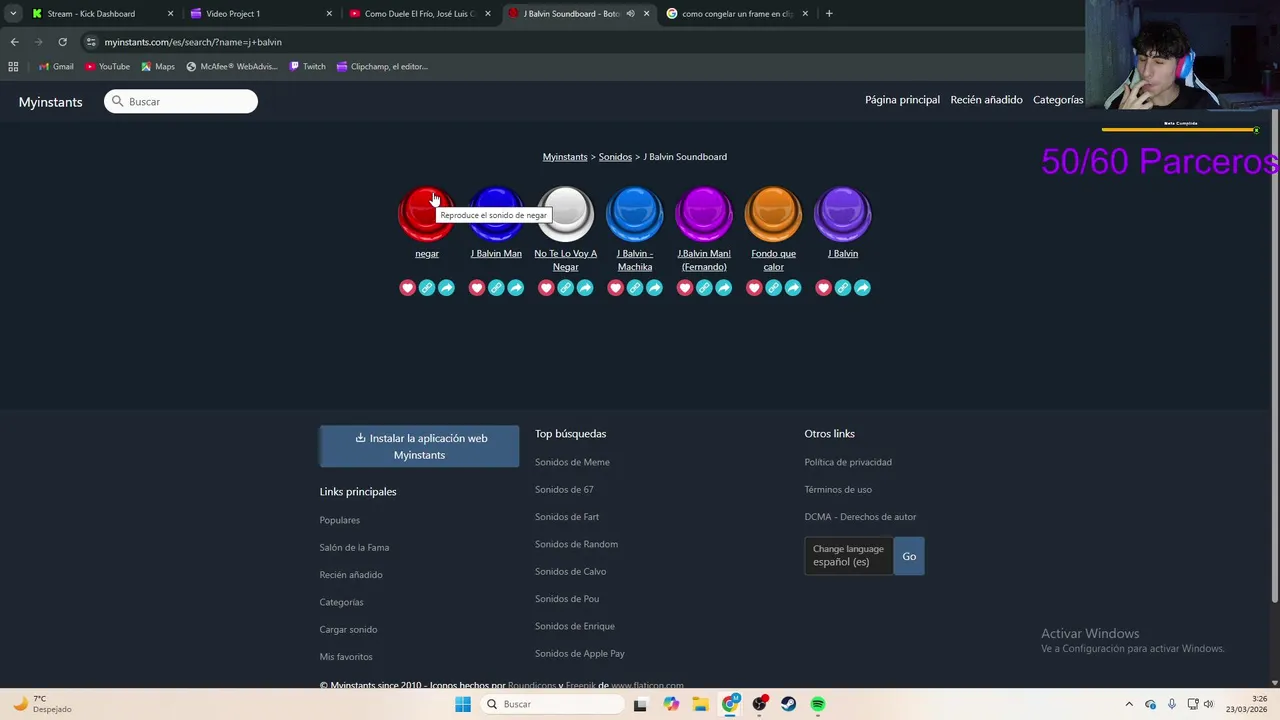
Task: Play the dark blue 'J Balvin Man' button
Action: coord(496,214)
